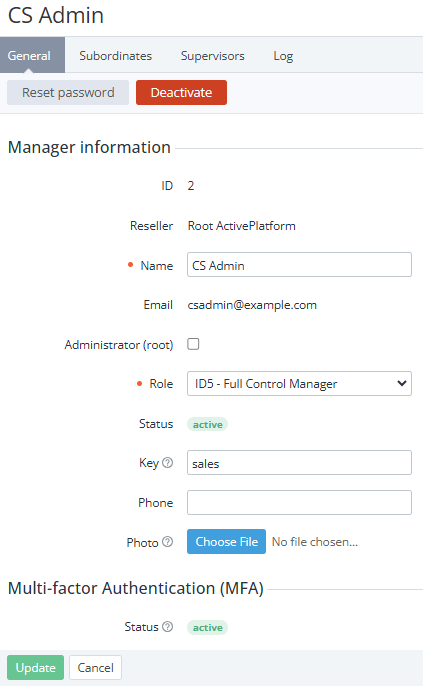Click the Reset password button

click(x=68, y=92)
